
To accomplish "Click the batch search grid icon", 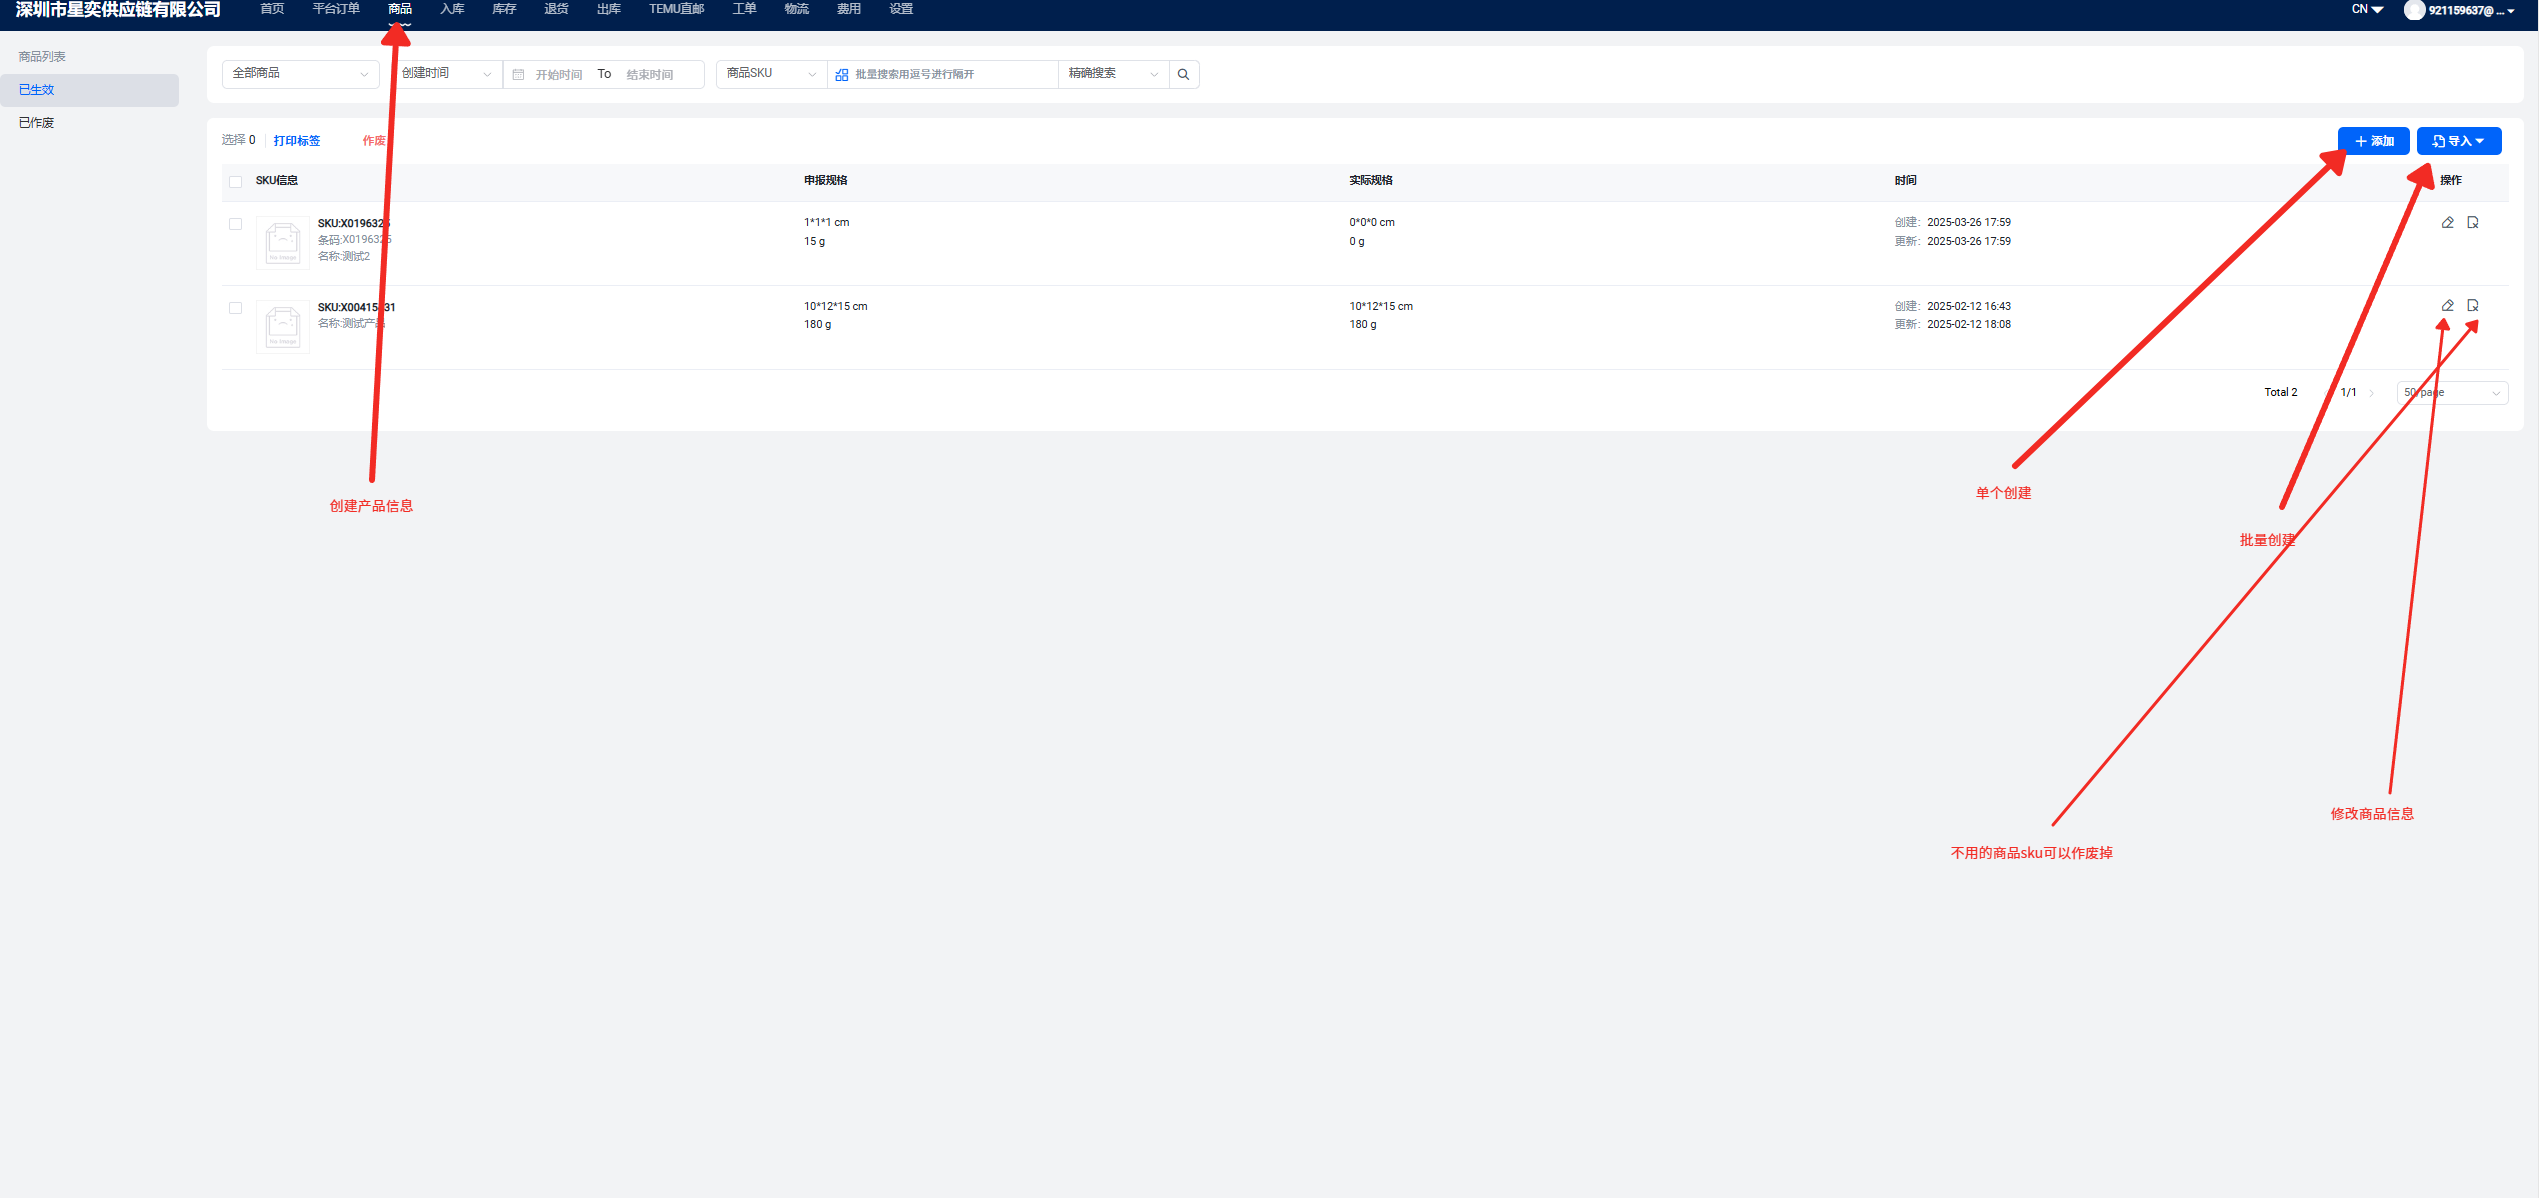I will click(842, 75).
